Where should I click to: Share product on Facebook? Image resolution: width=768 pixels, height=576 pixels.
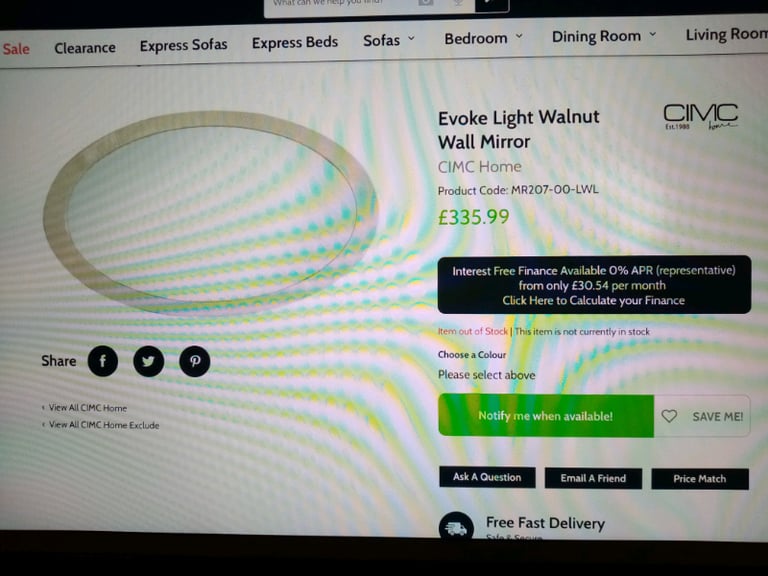coord(103,361)
